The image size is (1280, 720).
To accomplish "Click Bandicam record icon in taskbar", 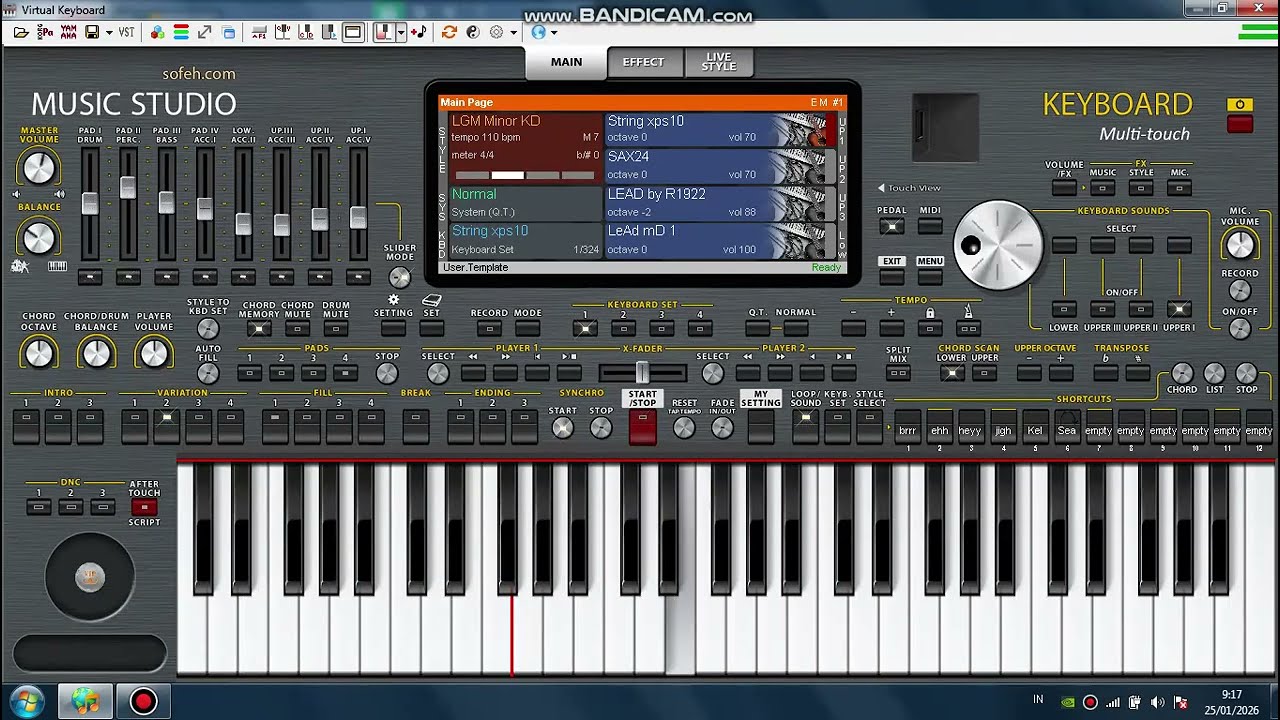I will pyautogui.click(x=143, y=702).
